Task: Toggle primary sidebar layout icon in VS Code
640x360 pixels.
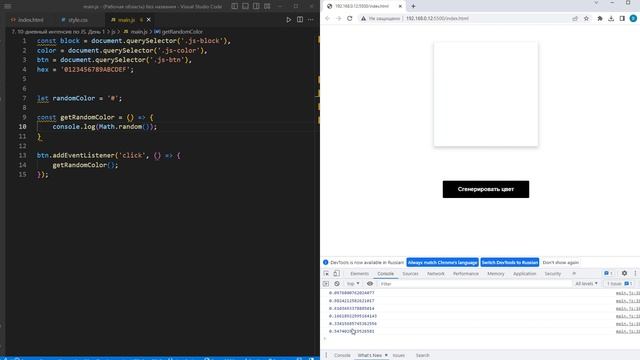Action: coord(235,6)
